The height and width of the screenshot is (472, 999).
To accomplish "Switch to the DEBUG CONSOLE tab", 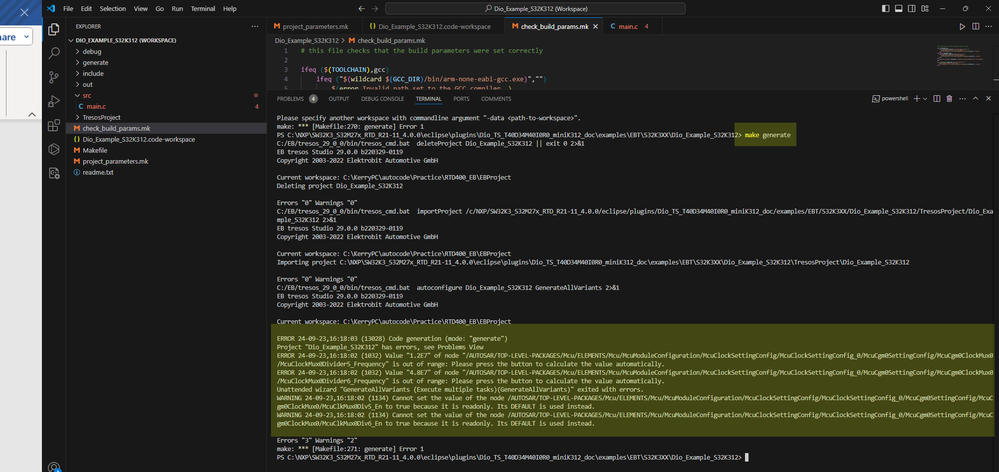I will 382,99.
